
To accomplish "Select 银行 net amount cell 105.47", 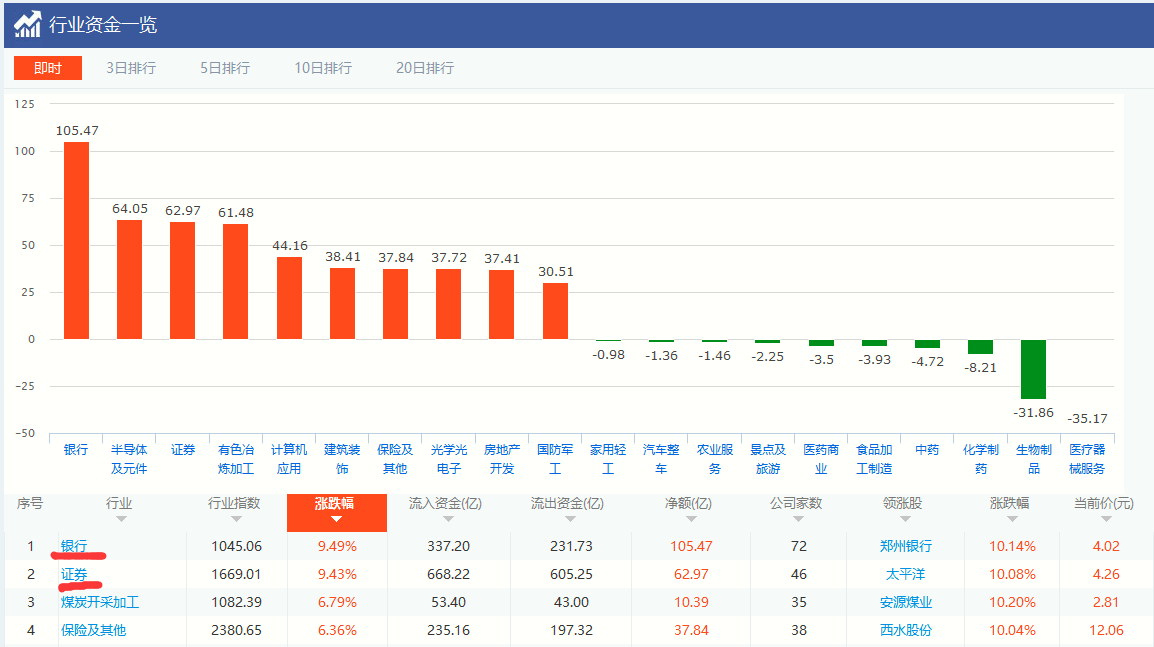I will pyautogui.click(x=691, y=546).
